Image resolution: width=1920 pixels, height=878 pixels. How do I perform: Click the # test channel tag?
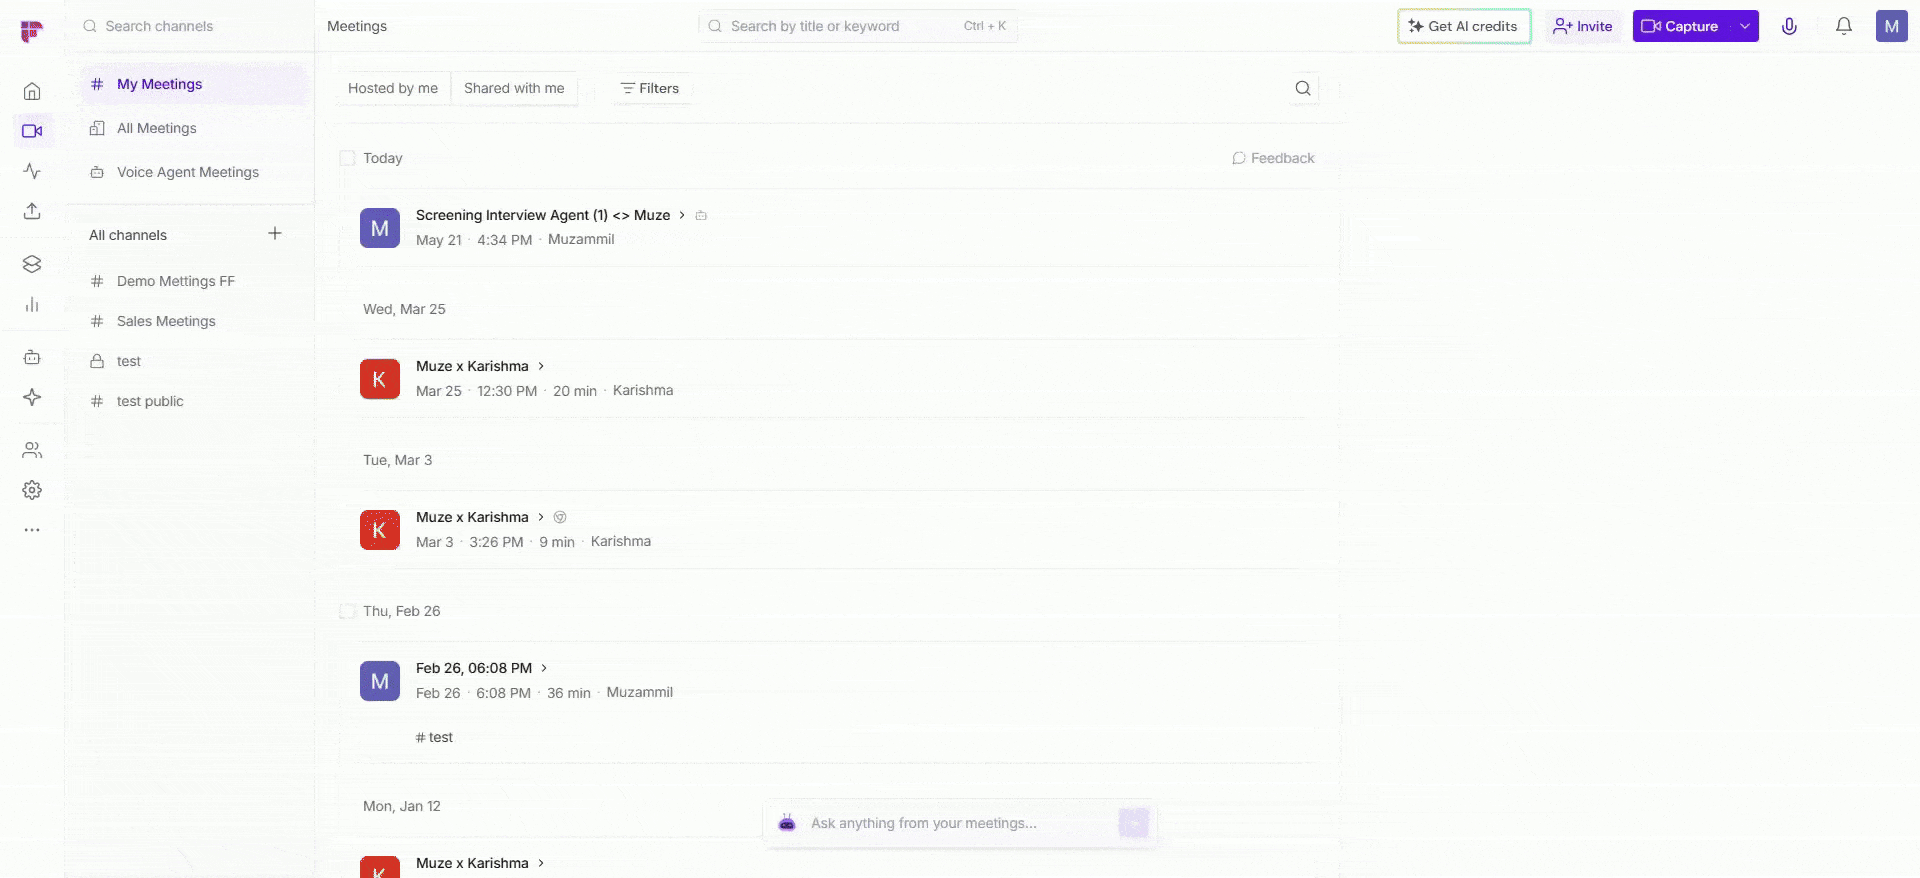[434, 737]
